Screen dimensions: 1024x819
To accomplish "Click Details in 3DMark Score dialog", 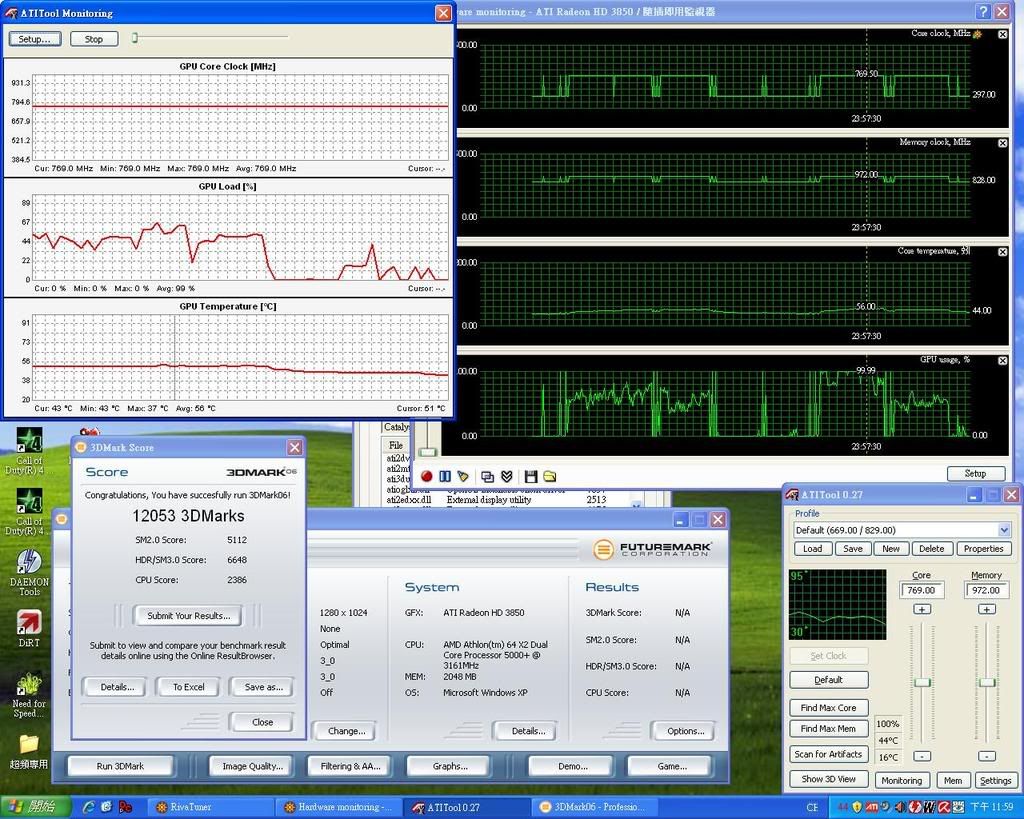I will click(x=118, y=687).
